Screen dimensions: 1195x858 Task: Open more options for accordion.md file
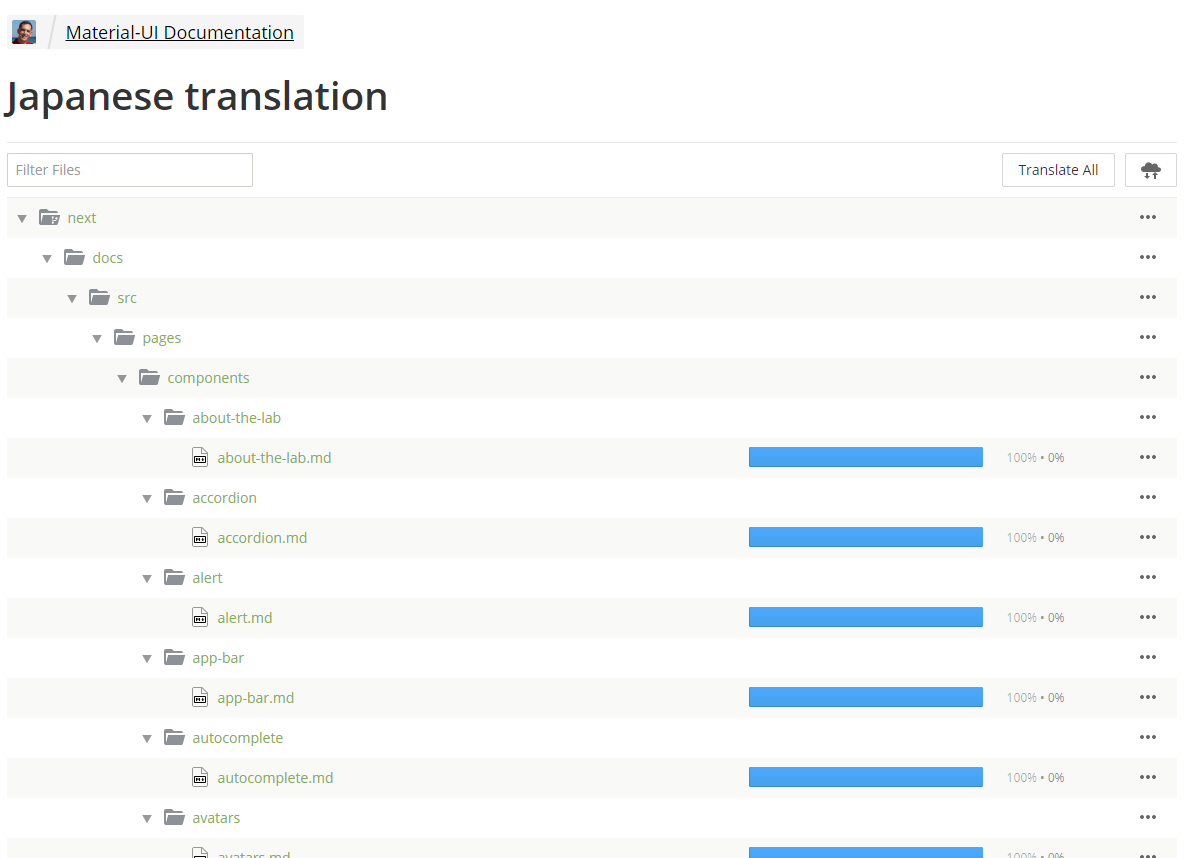(x=1148, y=537)
